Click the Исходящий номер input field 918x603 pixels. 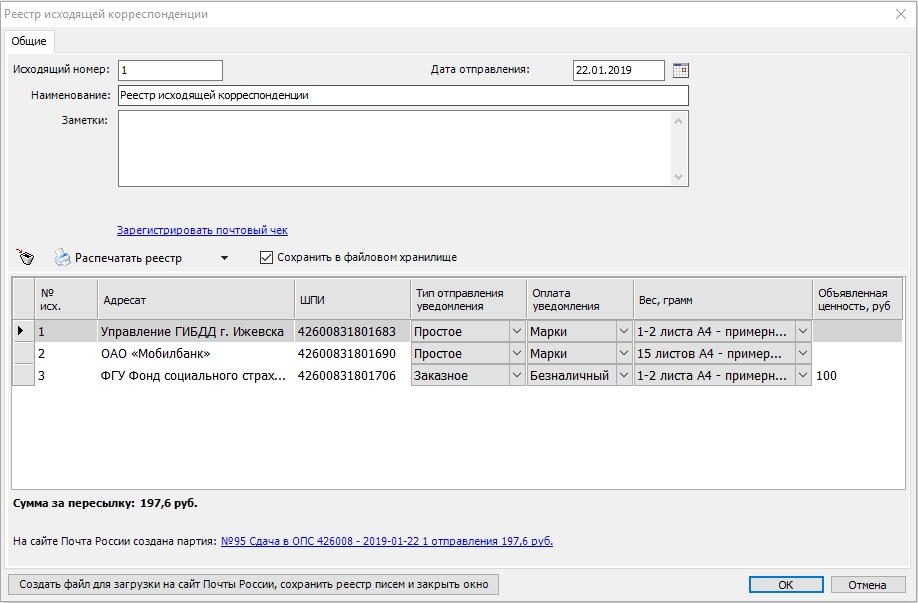[x=170, y=70]
